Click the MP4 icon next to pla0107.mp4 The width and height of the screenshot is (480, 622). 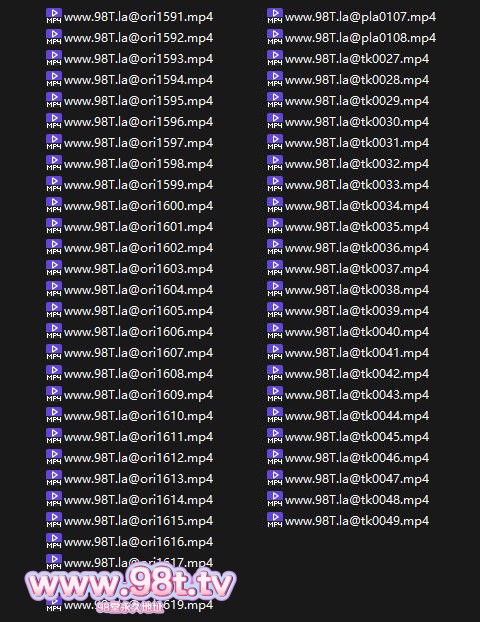tap(275, 16)
